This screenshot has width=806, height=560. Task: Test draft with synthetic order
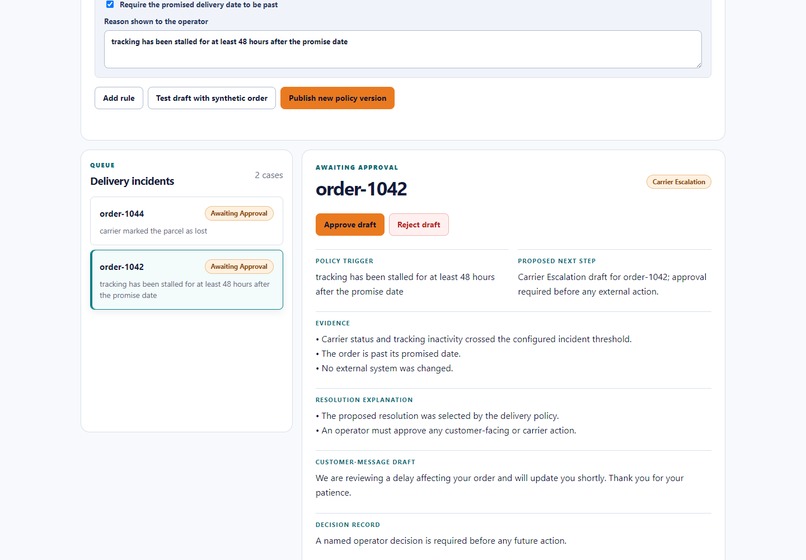pos(212,98)
